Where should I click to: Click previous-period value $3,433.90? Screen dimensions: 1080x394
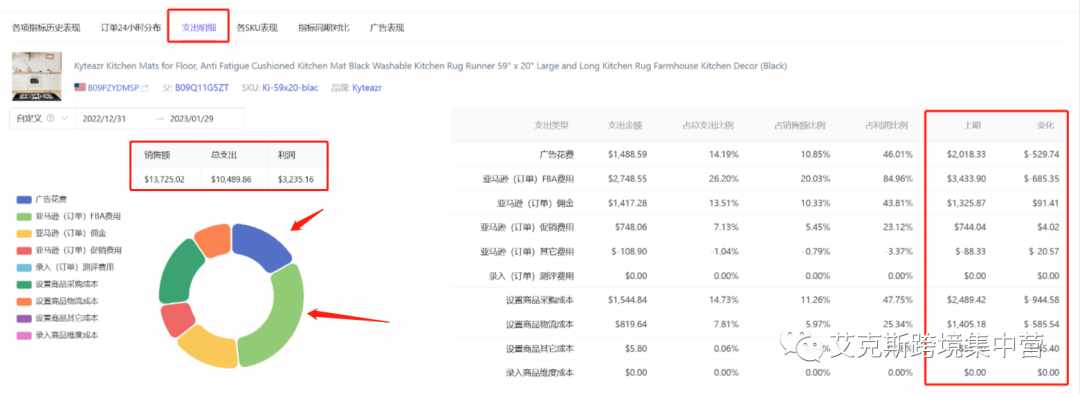(x=965, y=179)
